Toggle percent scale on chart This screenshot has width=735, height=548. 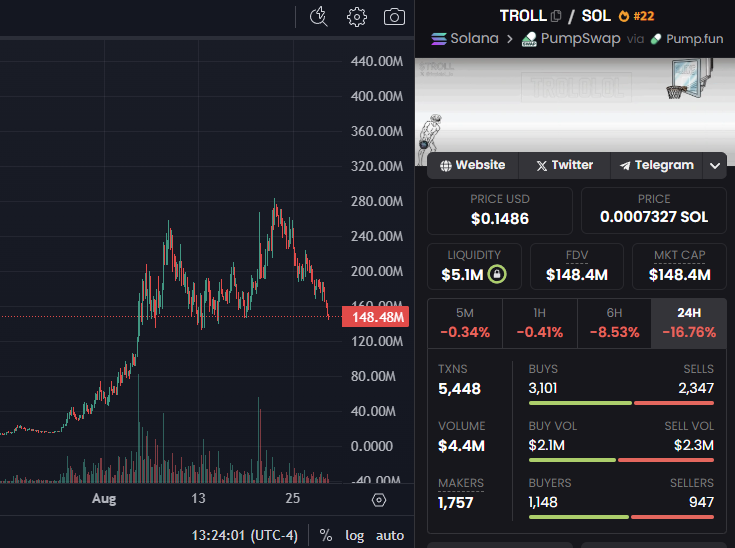(326, 535)
